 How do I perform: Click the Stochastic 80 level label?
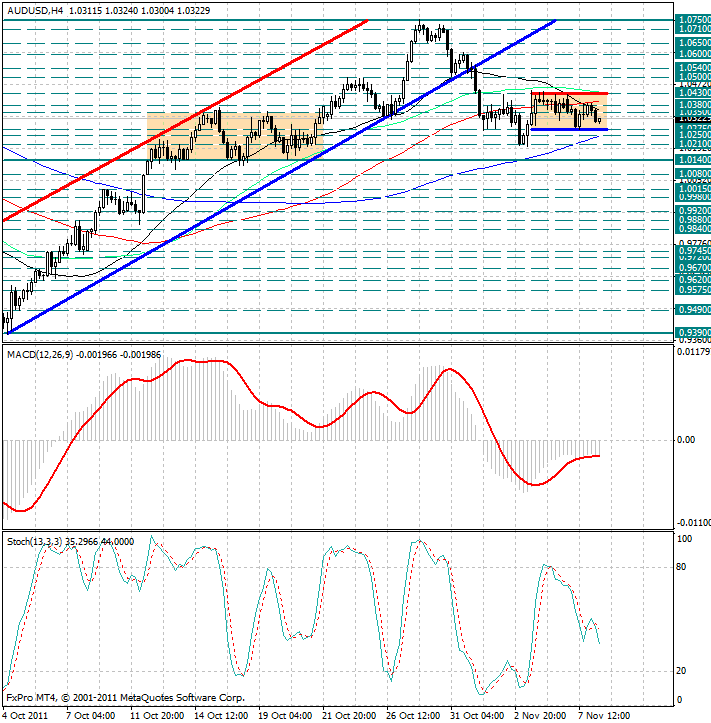pos(681,567)
